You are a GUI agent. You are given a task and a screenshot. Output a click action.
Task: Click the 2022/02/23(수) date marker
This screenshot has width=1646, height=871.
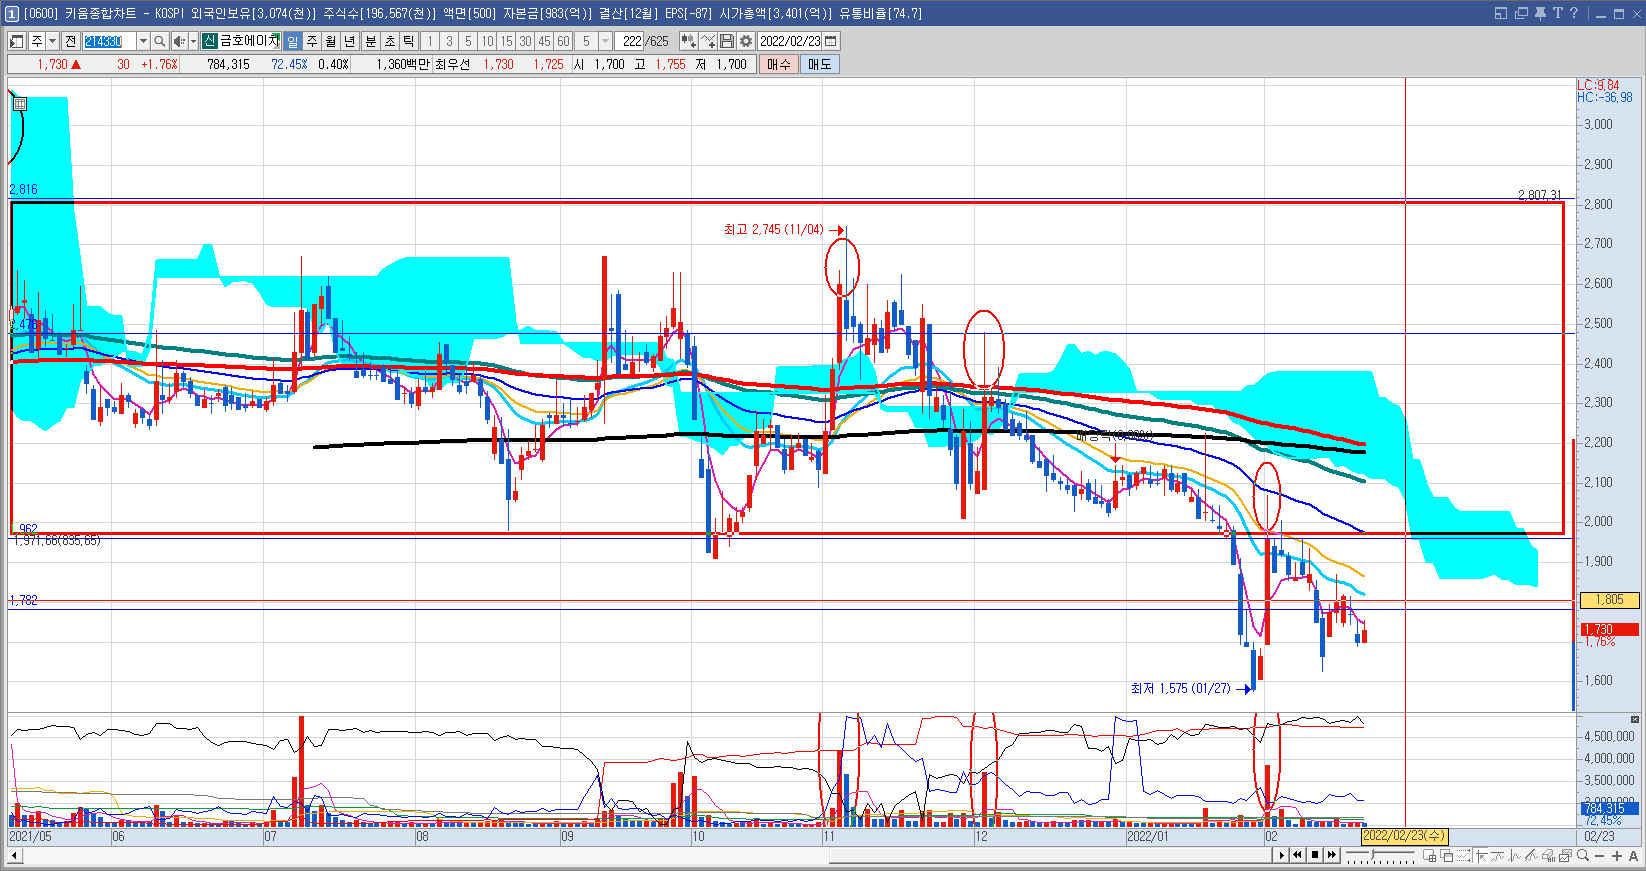click(1404, 836)
